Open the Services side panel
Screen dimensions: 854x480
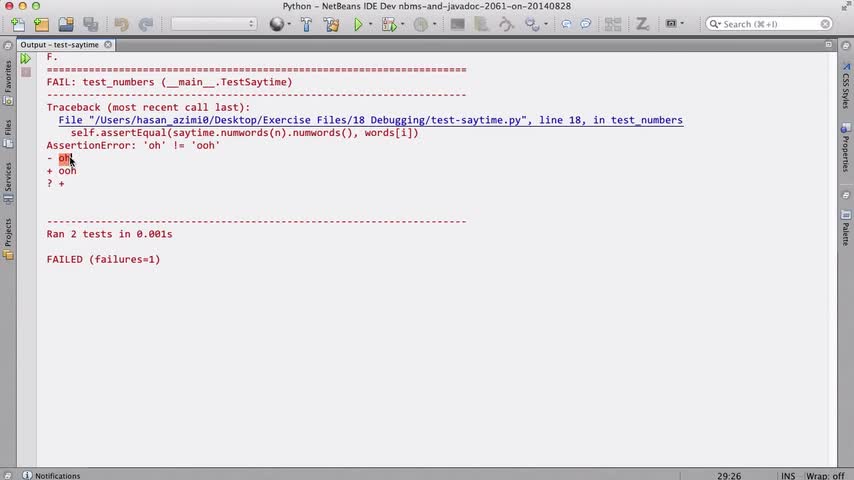pos(8,183)
